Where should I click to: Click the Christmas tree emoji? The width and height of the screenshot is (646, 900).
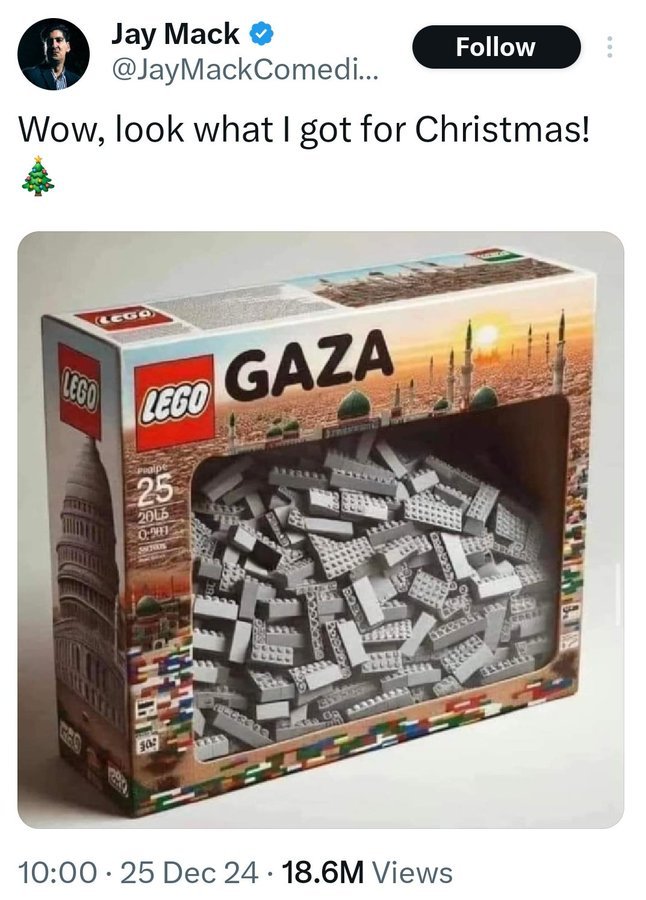(x=38, y=176)
